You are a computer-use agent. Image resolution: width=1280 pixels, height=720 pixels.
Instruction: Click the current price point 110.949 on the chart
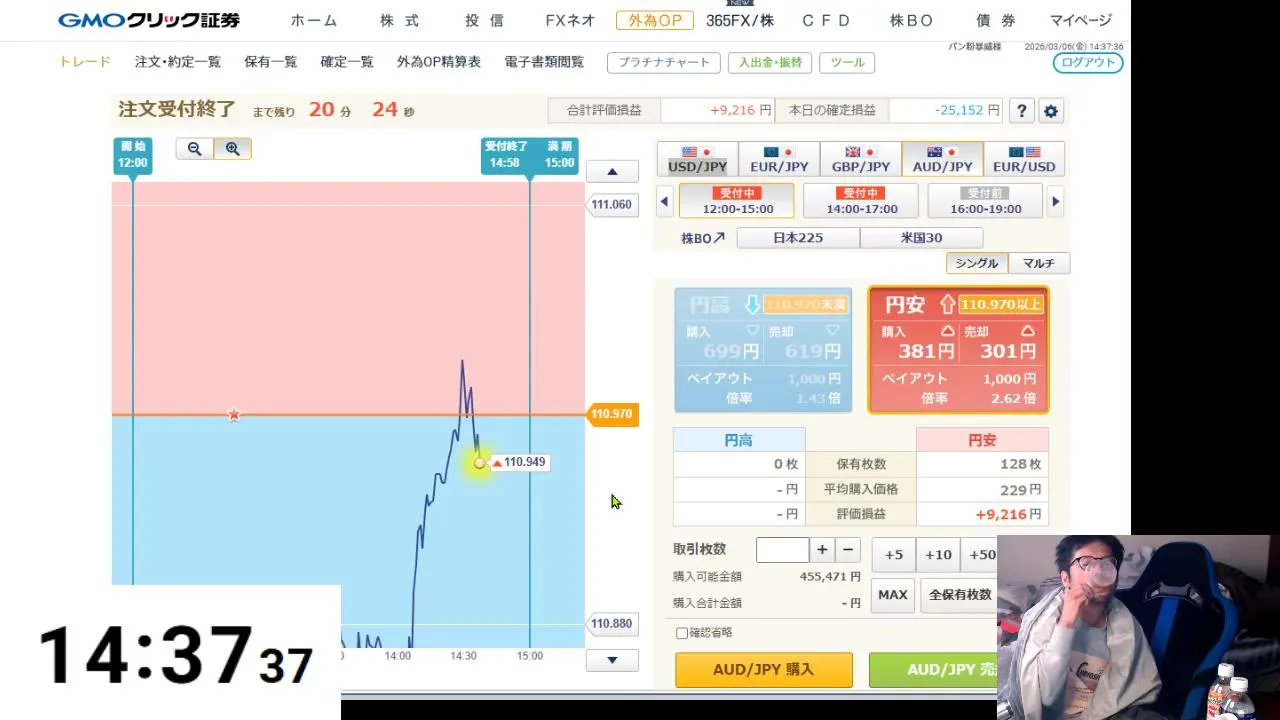tap(479, 462)
